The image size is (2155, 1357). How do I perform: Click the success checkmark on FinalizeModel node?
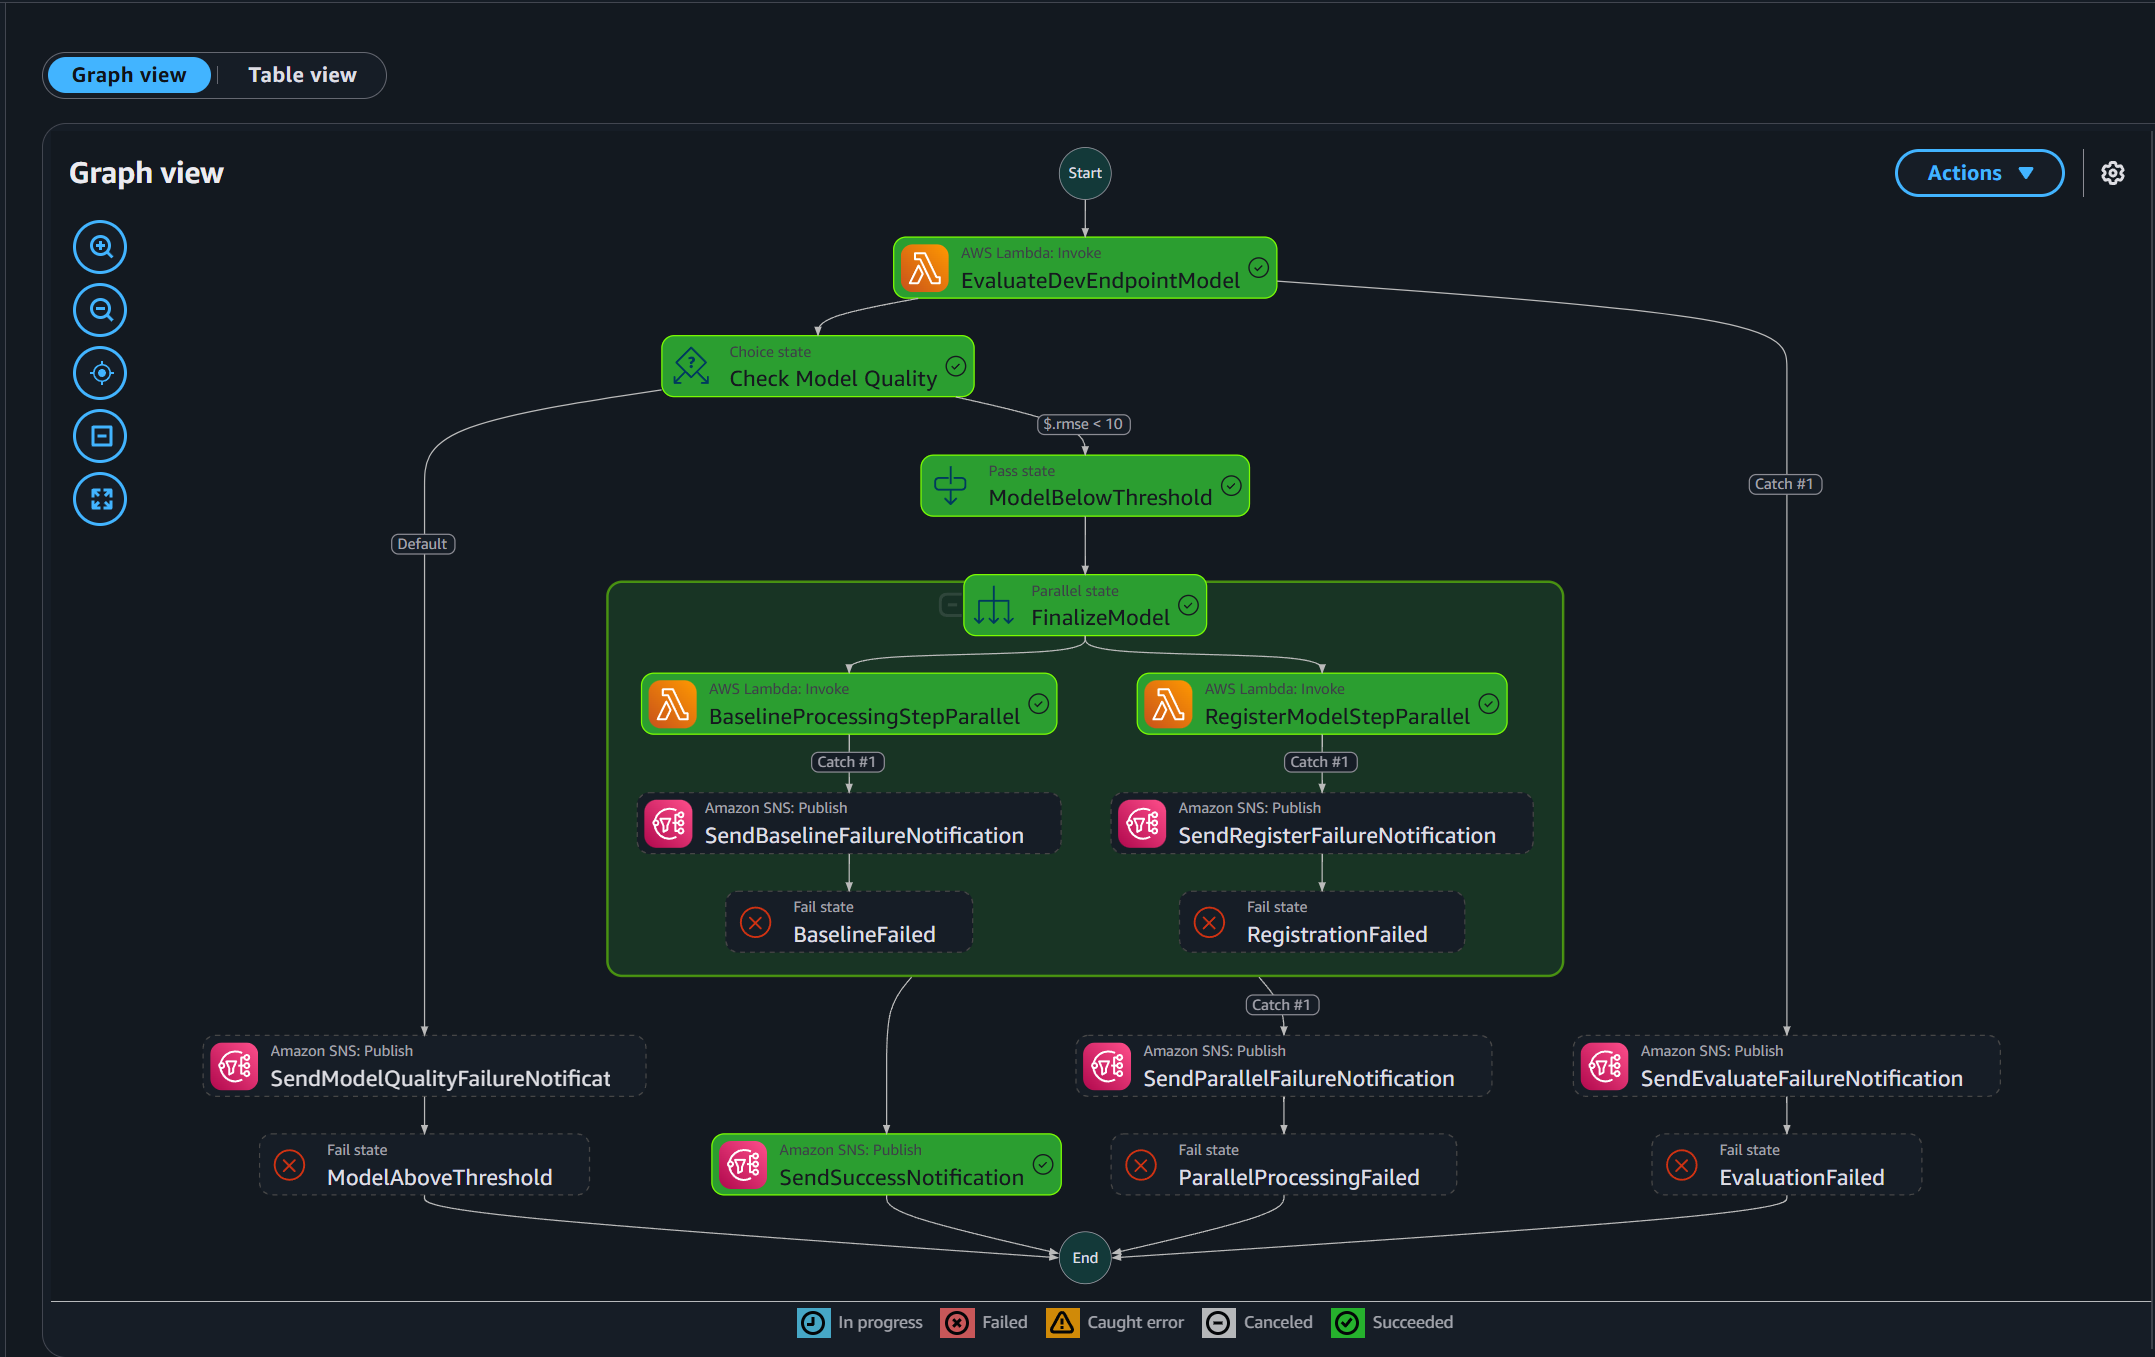point(1188,605)
